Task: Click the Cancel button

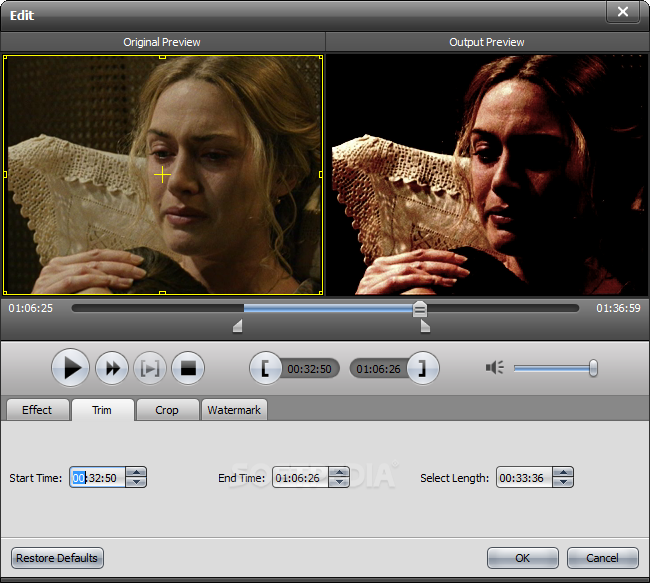Action: point(603,558)
